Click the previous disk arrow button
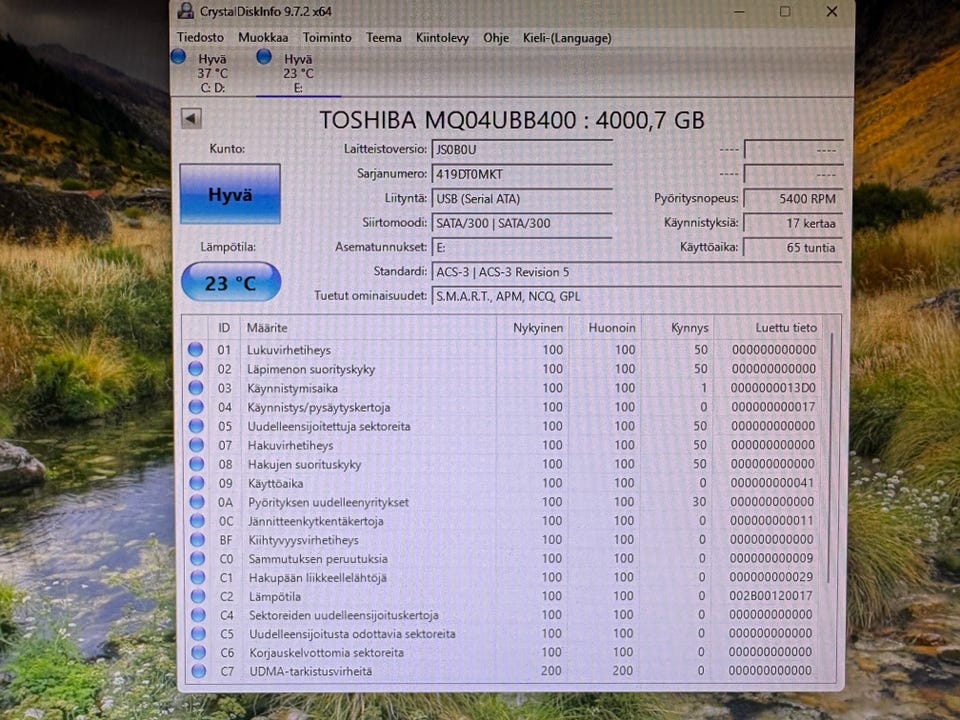 point(191,118)
